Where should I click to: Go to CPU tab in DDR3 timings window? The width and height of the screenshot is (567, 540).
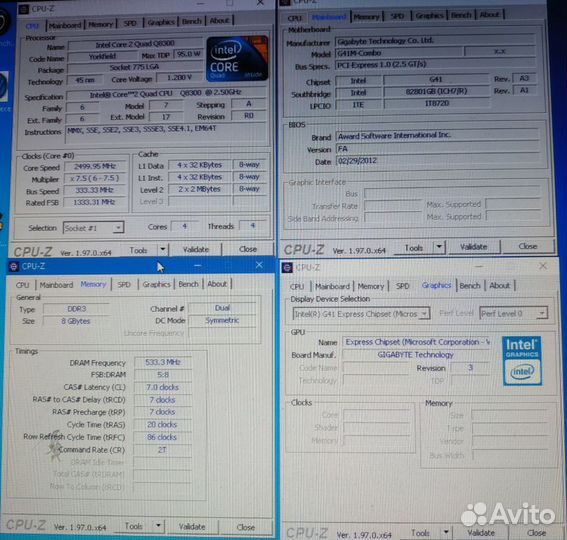[22, 285]
